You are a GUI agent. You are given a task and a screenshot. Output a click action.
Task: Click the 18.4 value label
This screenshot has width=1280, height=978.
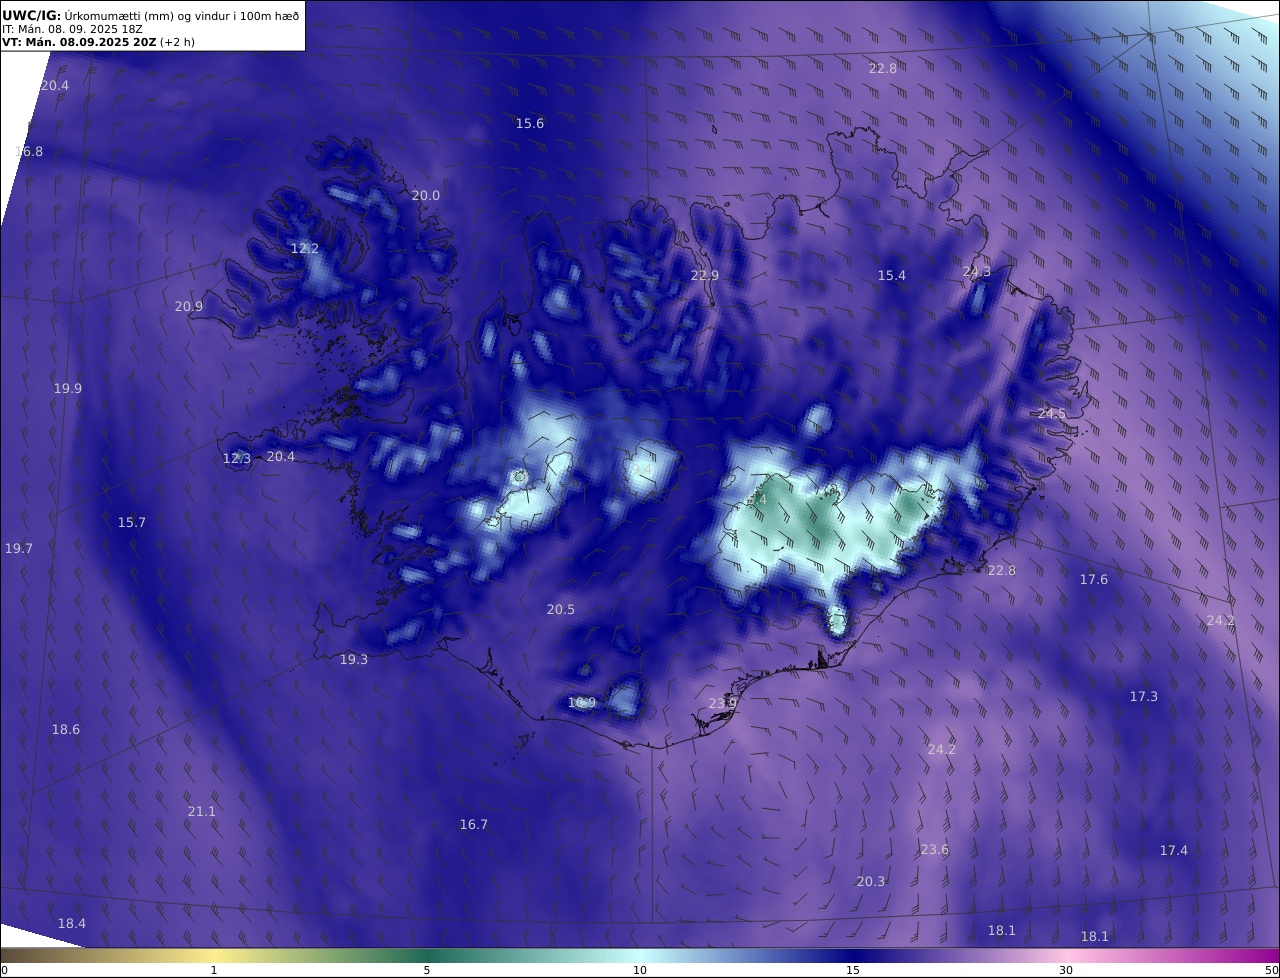coord(72,924)
